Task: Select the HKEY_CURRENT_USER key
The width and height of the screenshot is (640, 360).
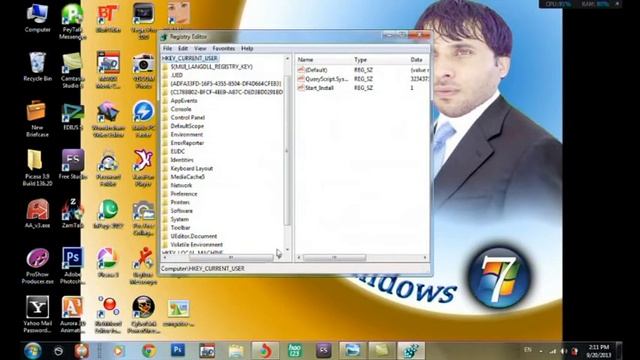Action: tap(190, 58)
